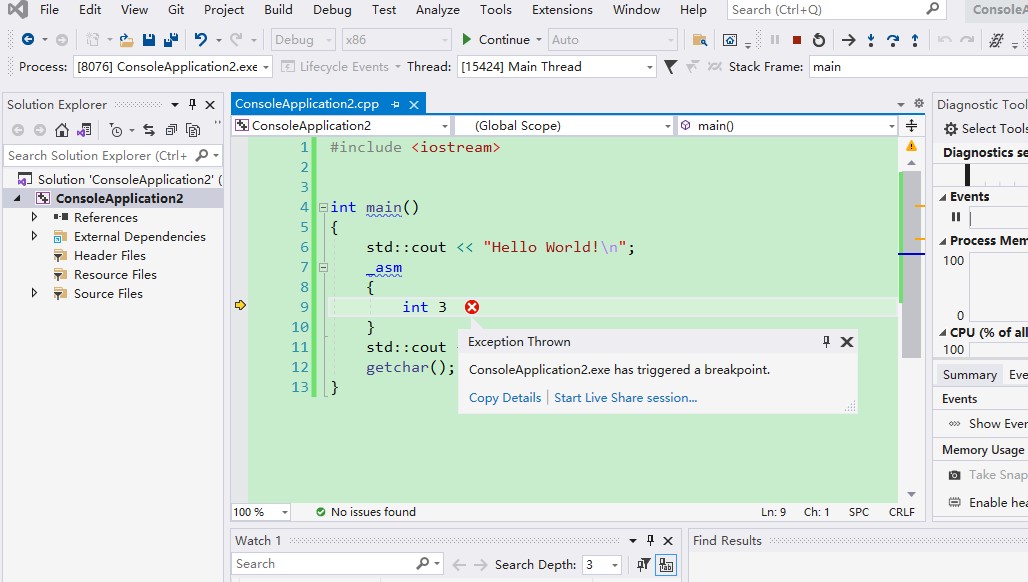Viewport: 1028px width, 582px height.
Task: Collapse the ConsoleApplication2 project node
Action: (x=17, y=198)
